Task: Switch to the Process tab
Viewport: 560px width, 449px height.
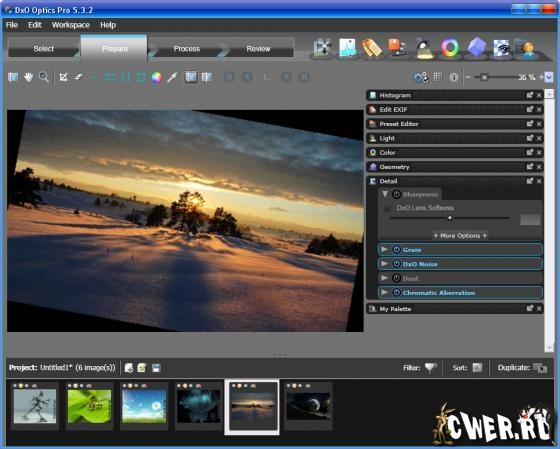Action: tap(186, 49)
